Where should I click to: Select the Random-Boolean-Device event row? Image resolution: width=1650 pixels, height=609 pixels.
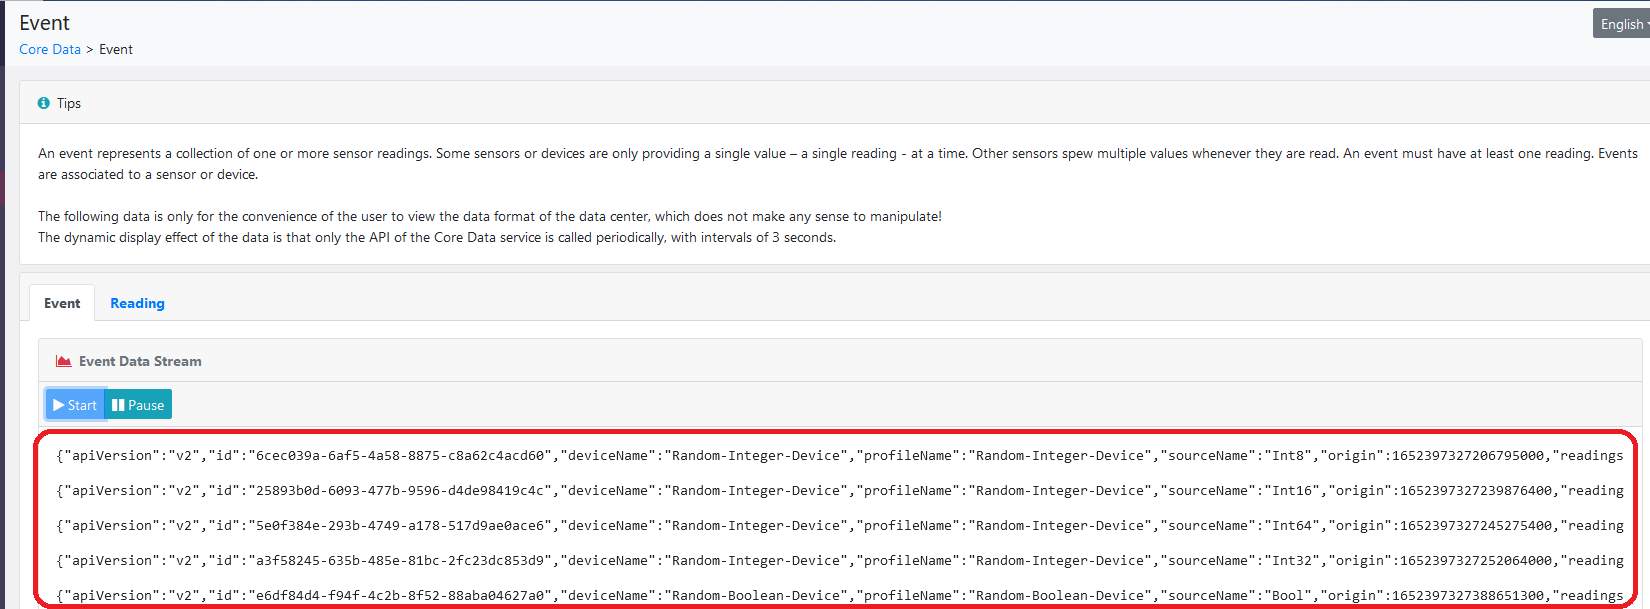coord(840,595)
